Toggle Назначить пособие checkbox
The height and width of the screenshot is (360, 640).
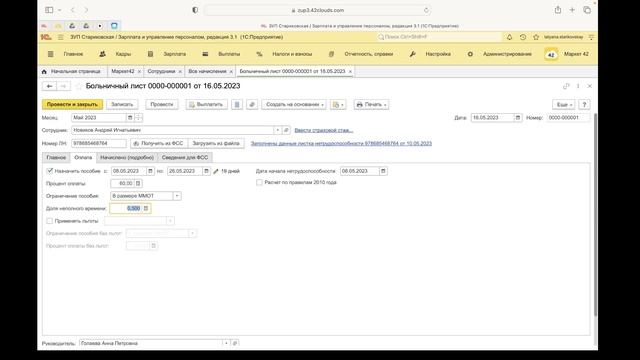click(x=50, y=171)
